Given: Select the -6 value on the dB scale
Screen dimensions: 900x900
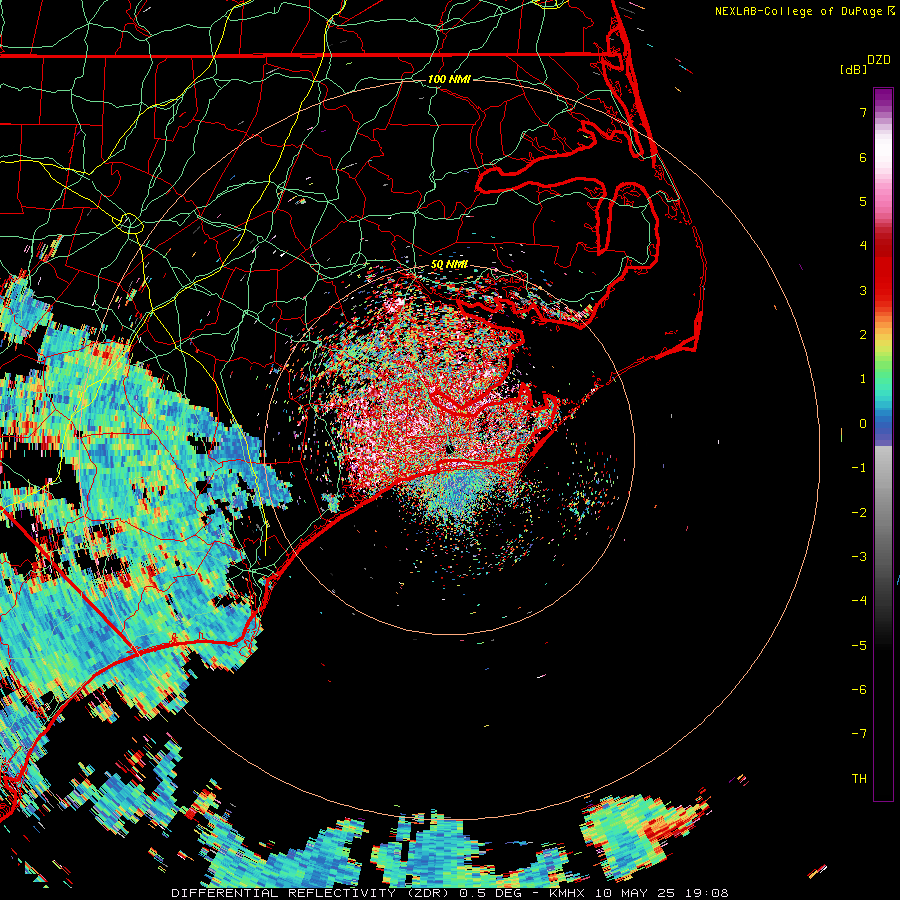Looking at the screenshot, I should [859, 689].
